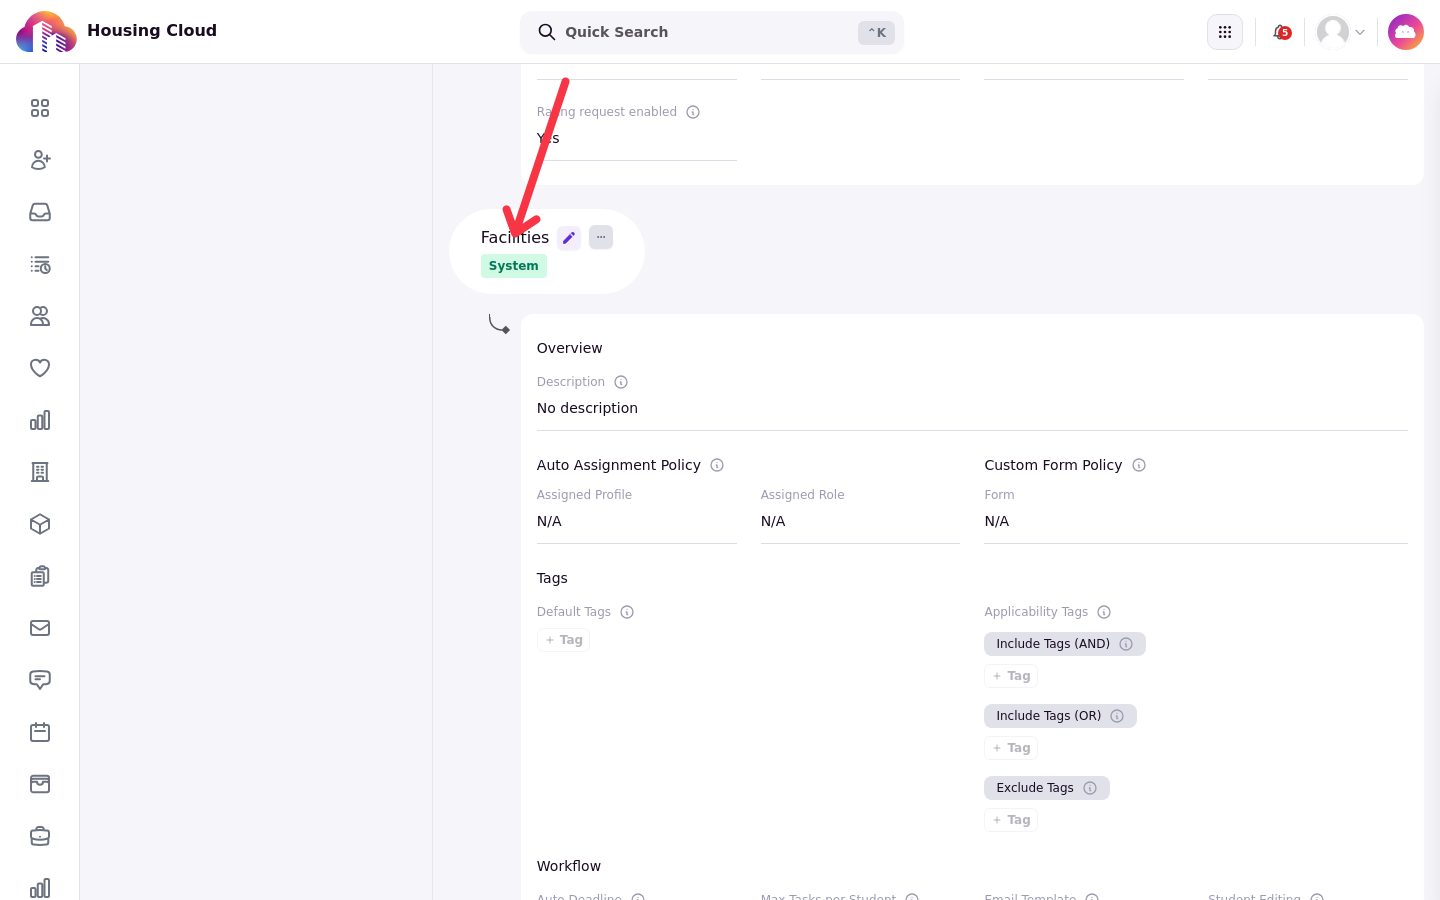
Task: Click info icon beside Applicability Tags
Action: pyautogui.click(x=1104, y=612)
